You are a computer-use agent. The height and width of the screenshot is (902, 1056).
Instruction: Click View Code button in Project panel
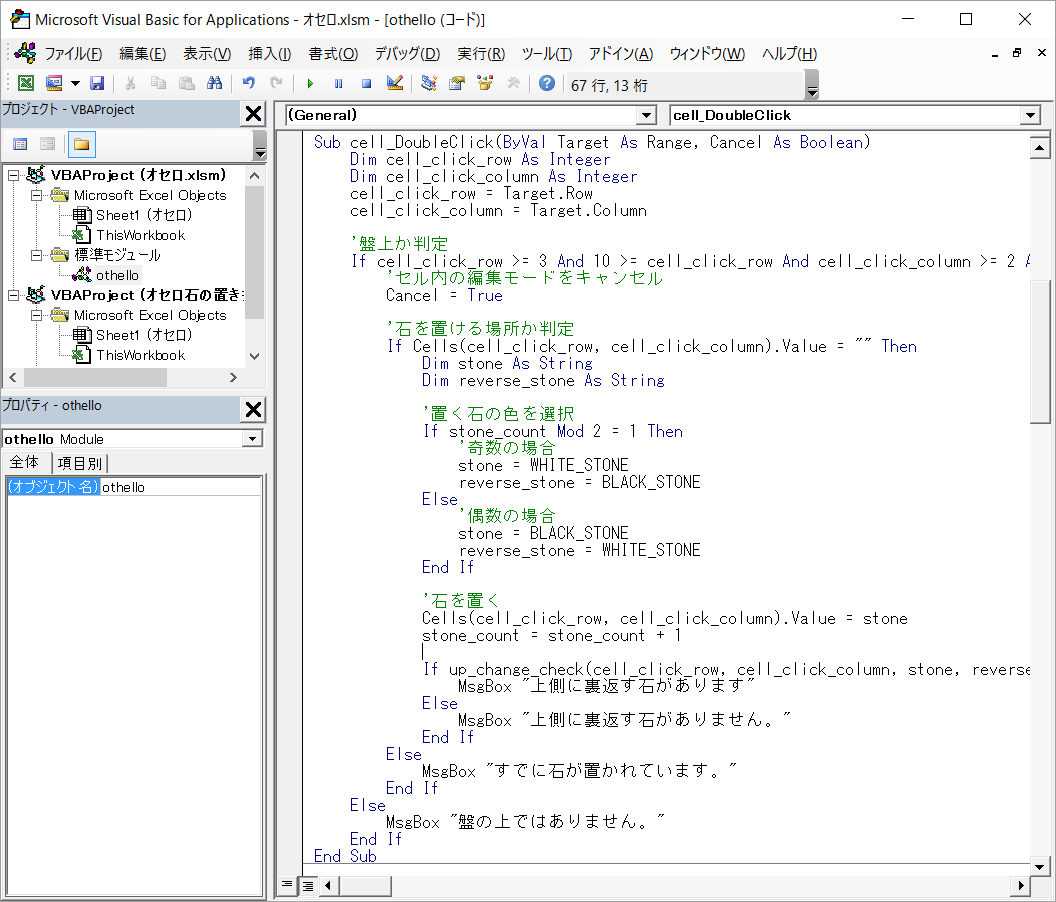20,145
